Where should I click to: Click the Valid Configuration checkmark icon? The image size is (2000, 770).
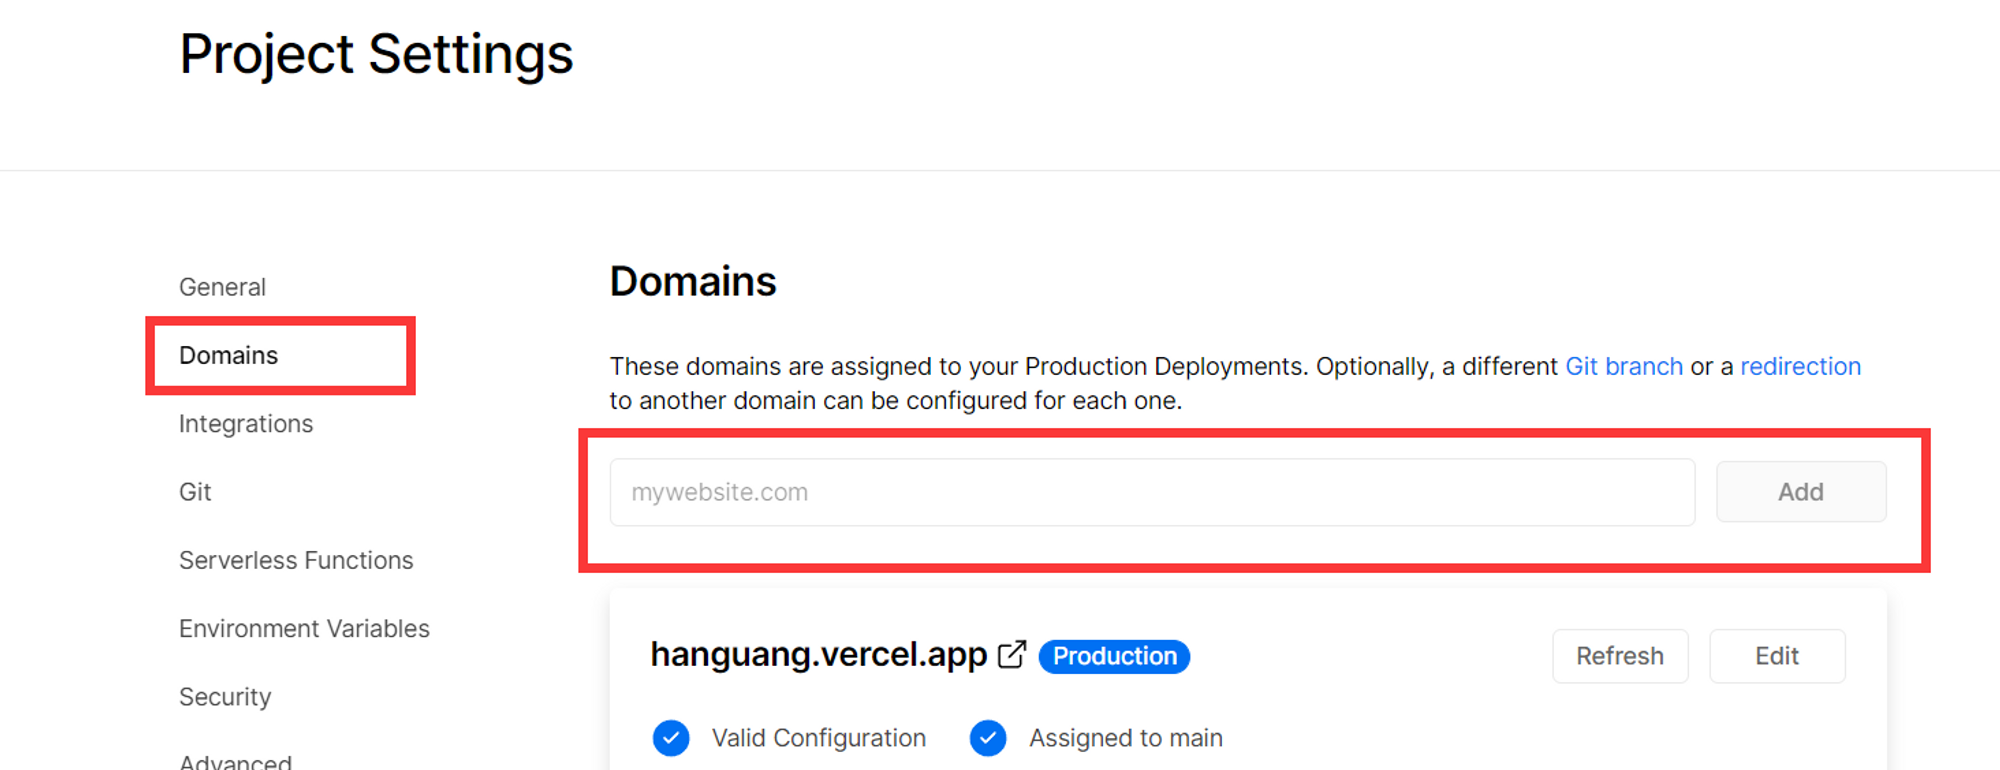[x=671, y=738]
